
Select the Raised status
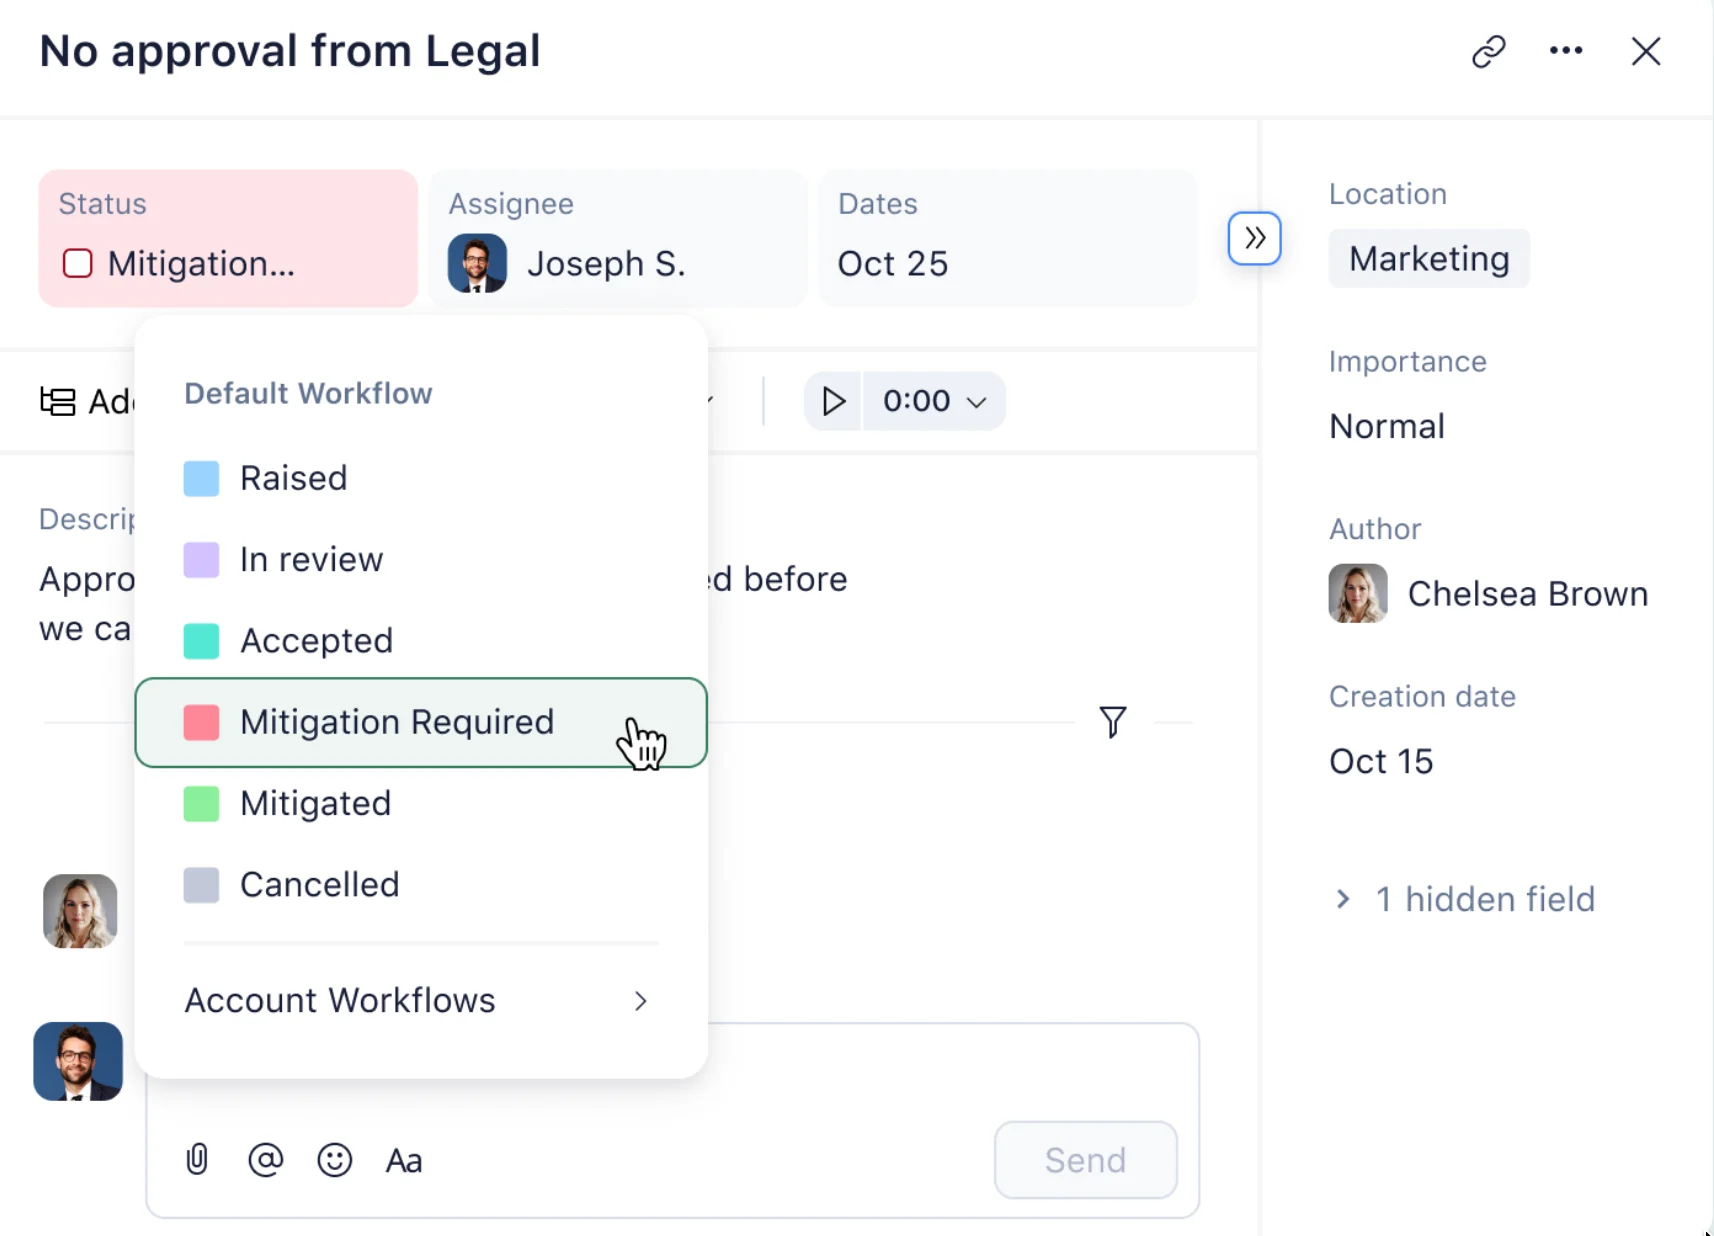(x=292, y=478)
